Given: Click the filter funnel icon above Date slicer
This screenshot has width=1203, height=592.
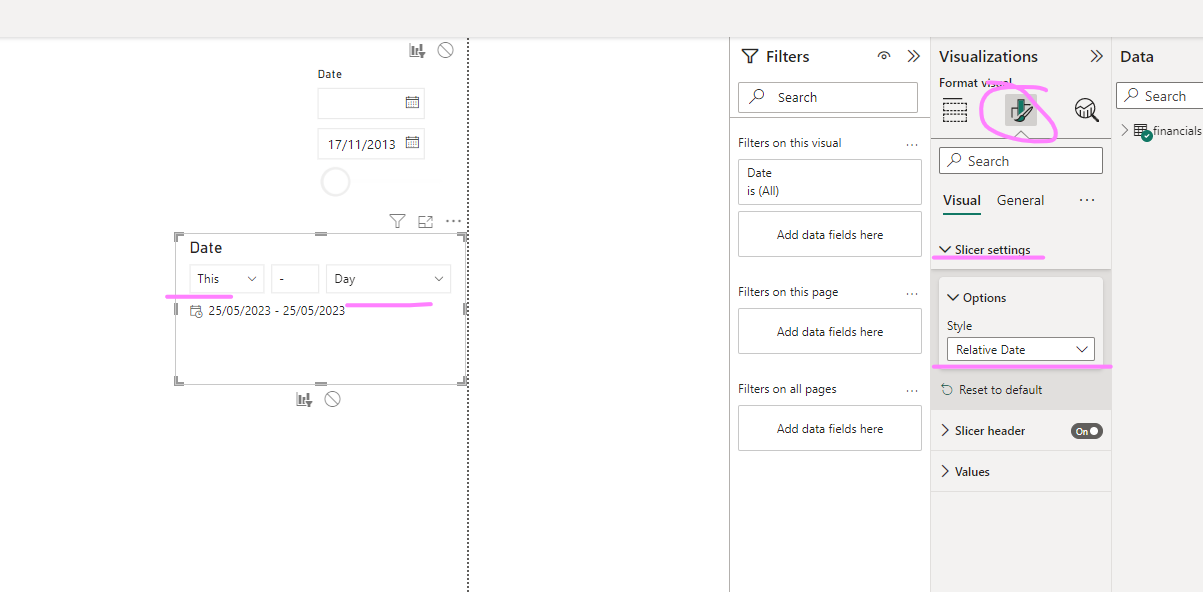Looking at the screenshot, I should (x=397, y=221).
